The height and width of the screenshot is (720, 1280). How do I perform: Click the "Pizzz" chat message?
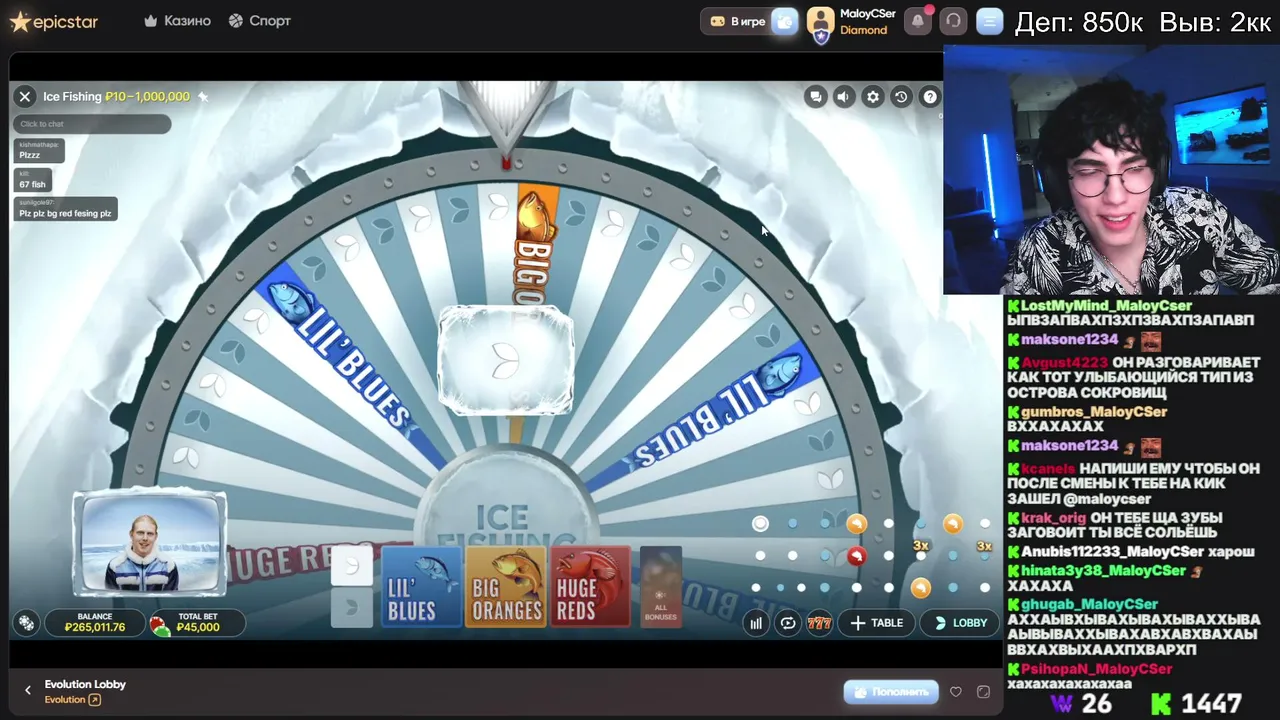tap(38, 151)
